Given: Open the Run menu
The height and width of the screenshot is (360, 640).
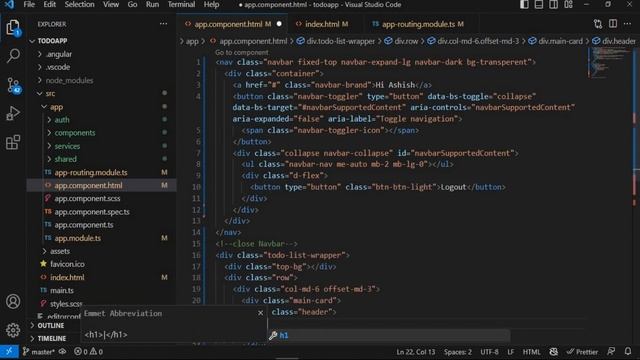Looking at the screenshot, I should (152, 4).
